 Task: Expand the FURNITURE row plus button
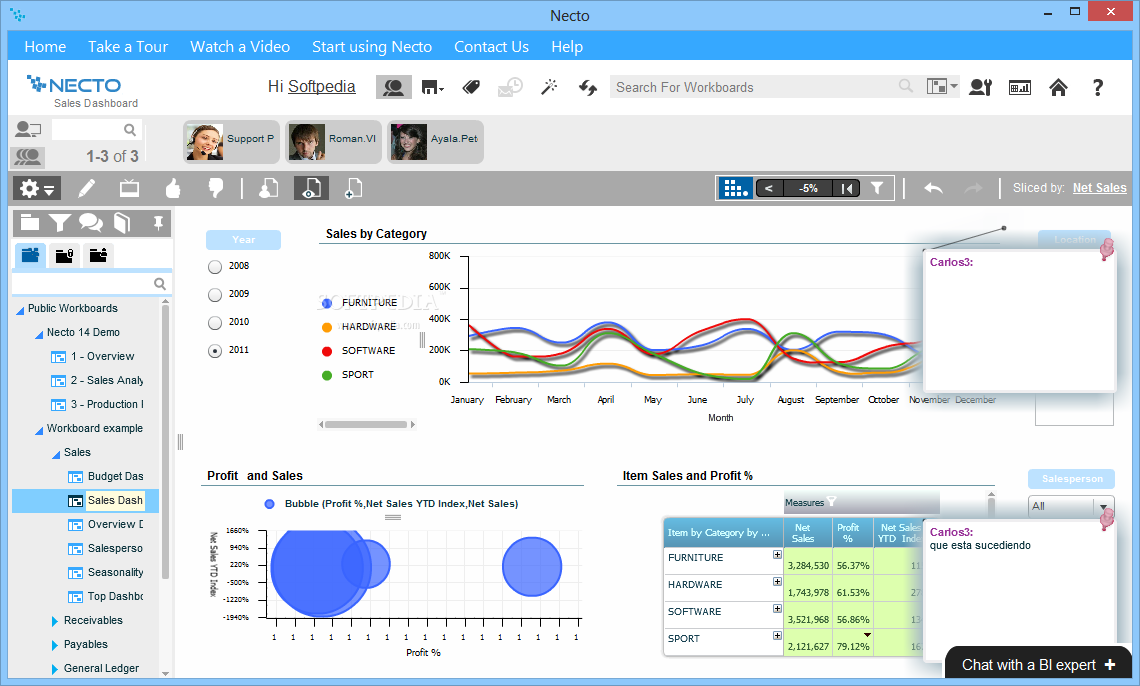[x=777, y=554]
